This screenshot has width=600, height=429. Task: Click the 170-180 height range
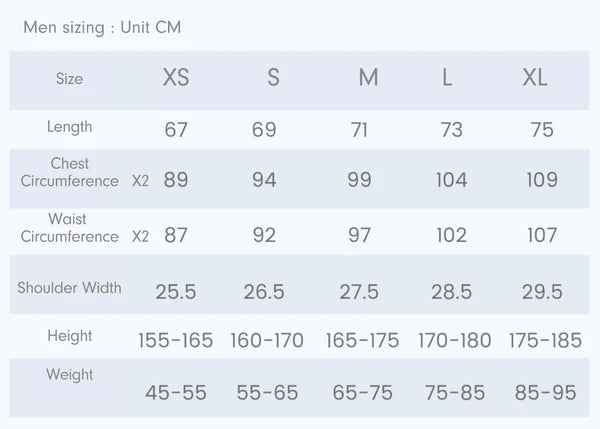(x=454, y=341)
